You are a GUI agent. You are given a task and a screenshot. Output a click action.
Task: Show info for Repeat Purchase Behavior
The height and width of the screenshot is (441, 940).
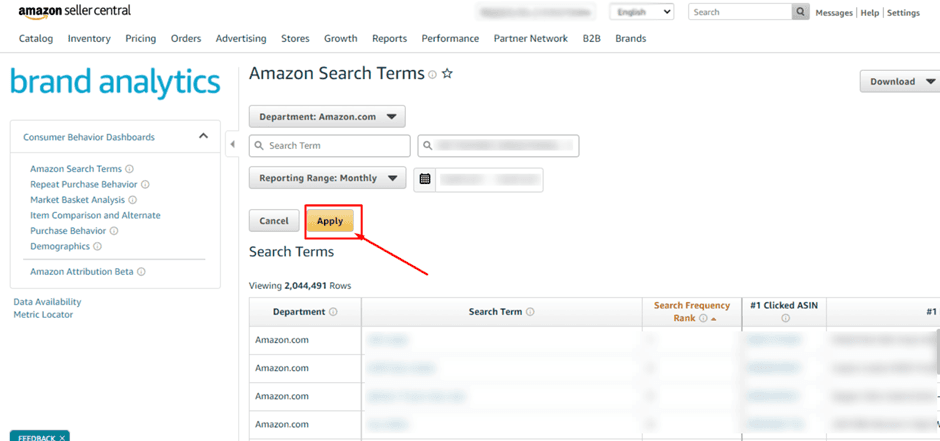pyautogui.click(x=145, y=185)
